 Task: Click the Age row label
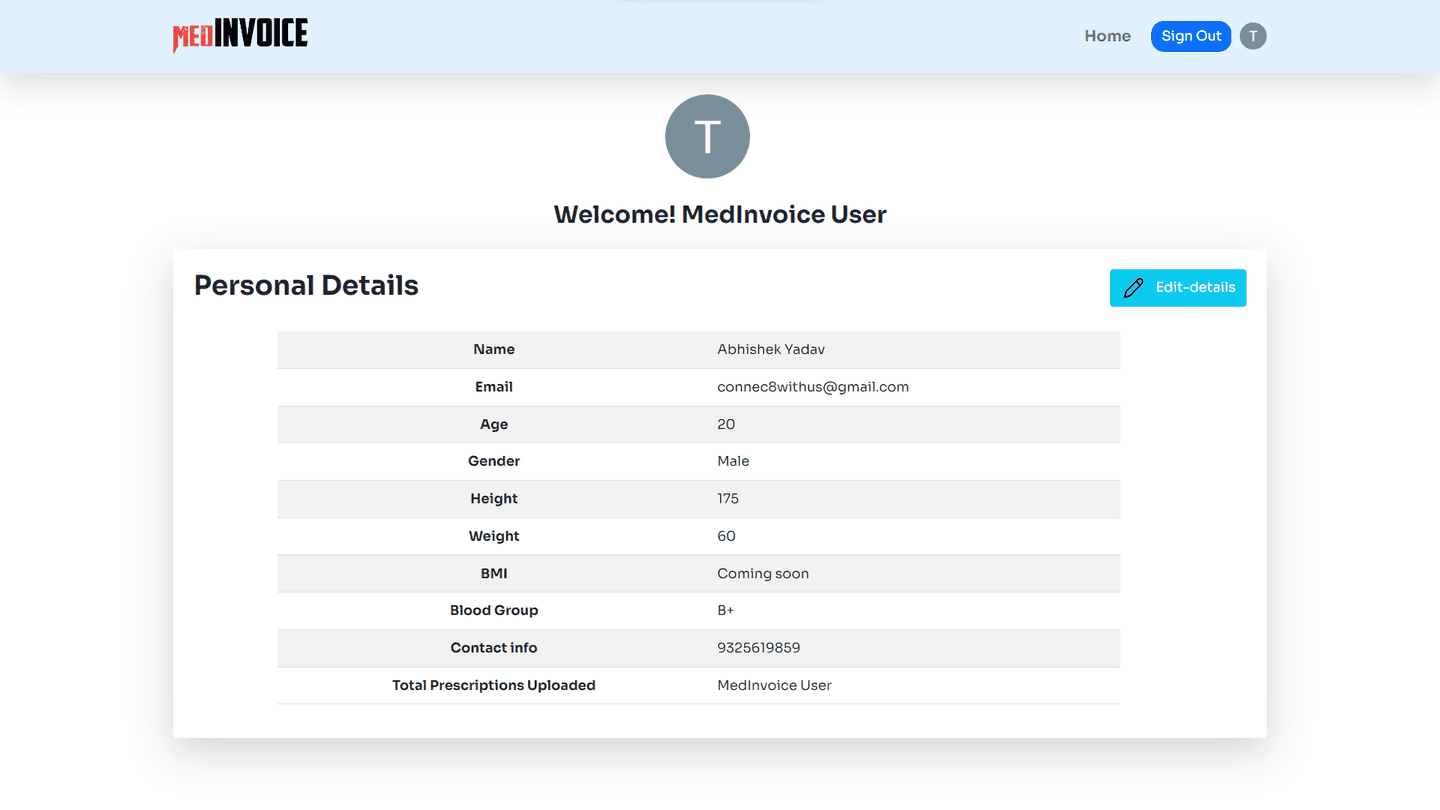(494, 425)
